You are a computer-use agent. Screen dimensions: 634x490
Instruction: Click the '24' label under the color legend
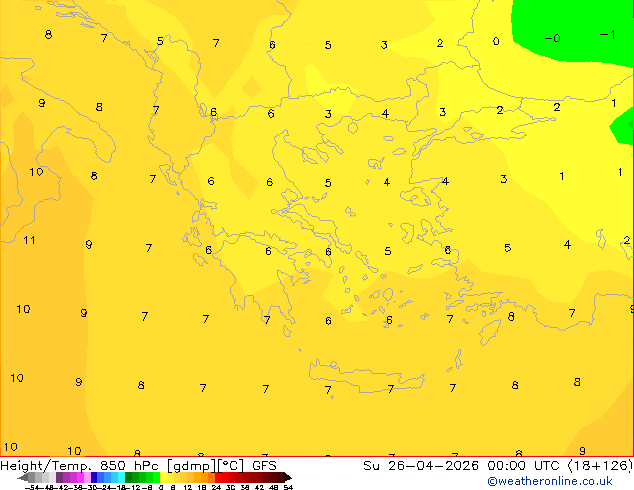pyautogui.click(x=216, y=487)
